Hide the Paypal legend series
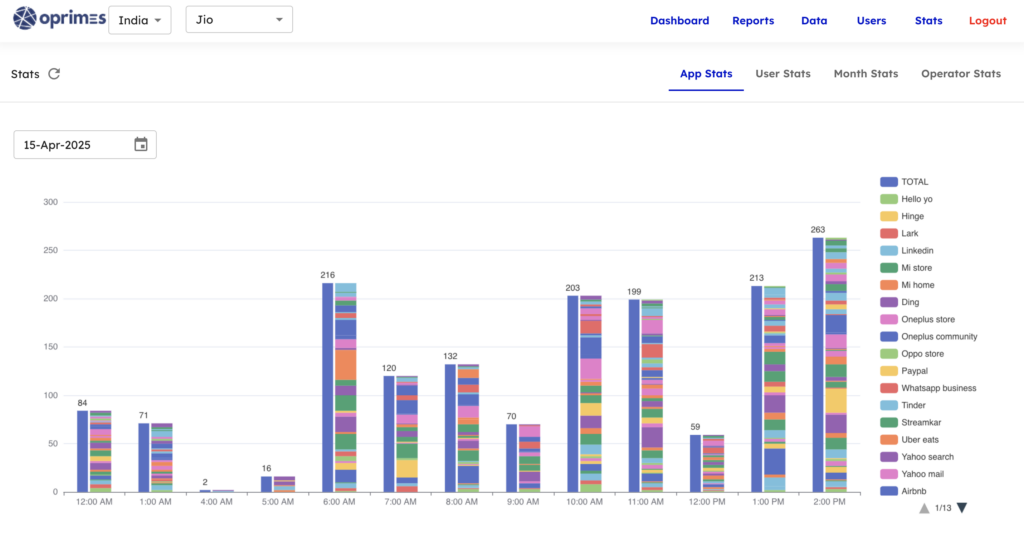This screenshot has width=1024, height=560. (904, 371)
